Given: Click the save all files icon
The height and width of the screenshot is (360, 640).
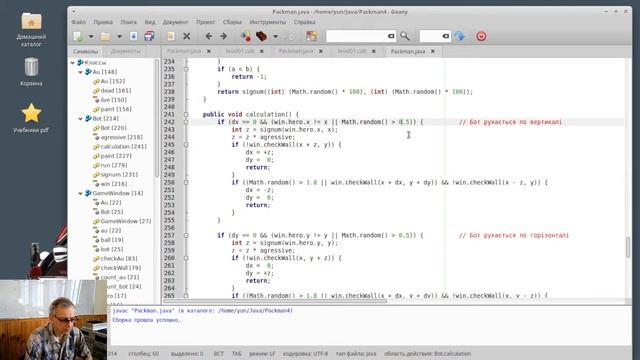Looking at the screenshot, I should 149,36.
